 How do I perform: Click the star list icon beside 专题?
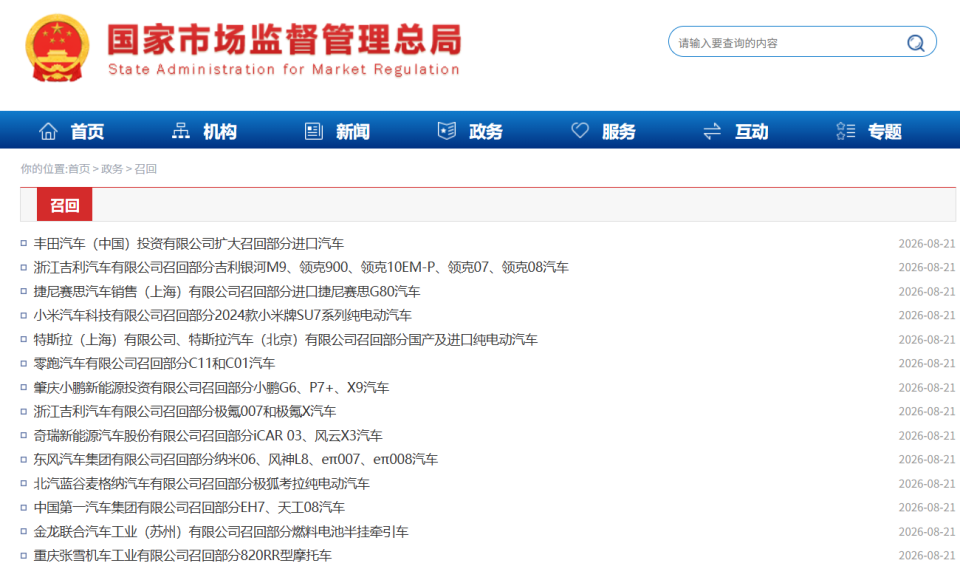(x=846, y=131)
